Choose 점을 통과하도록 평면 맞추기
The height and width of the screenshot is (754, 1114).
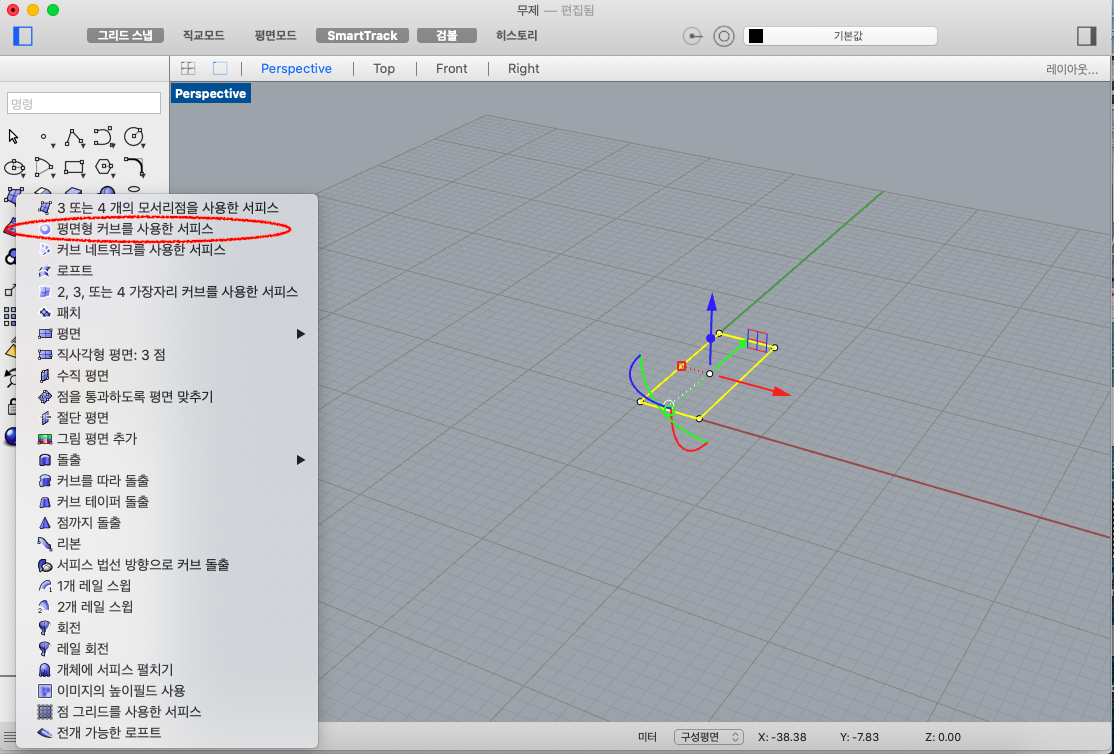167,397
